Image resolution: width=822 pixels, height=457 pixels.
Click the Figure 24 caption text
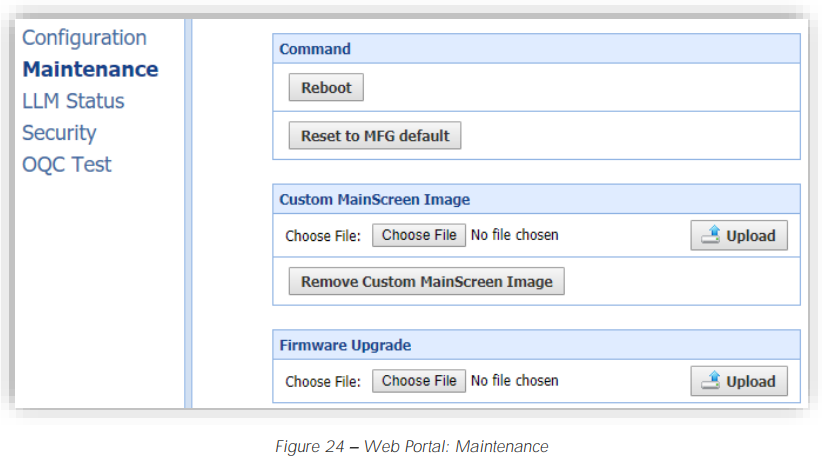point(411,447)
